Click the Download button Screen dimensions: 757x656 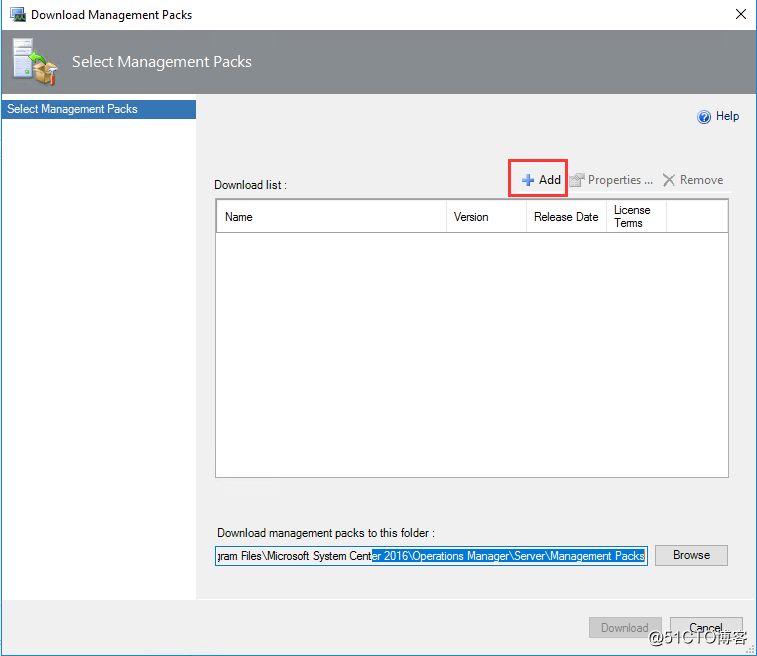pyautogui.click(x=625, y=628)
